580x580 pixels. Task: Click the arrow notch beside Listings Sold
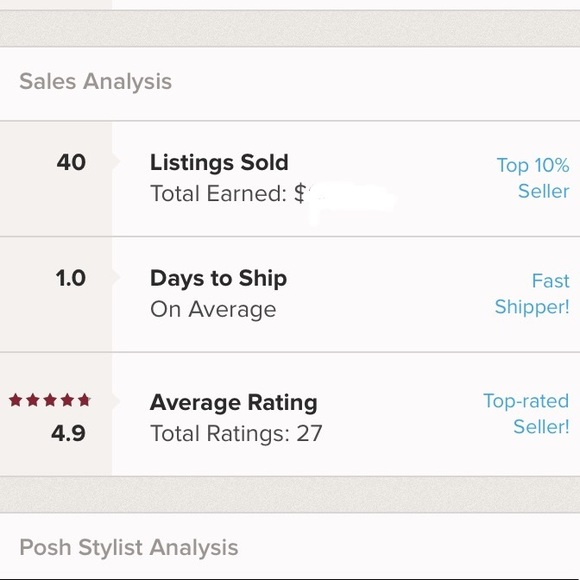click(x=116, y=161)
